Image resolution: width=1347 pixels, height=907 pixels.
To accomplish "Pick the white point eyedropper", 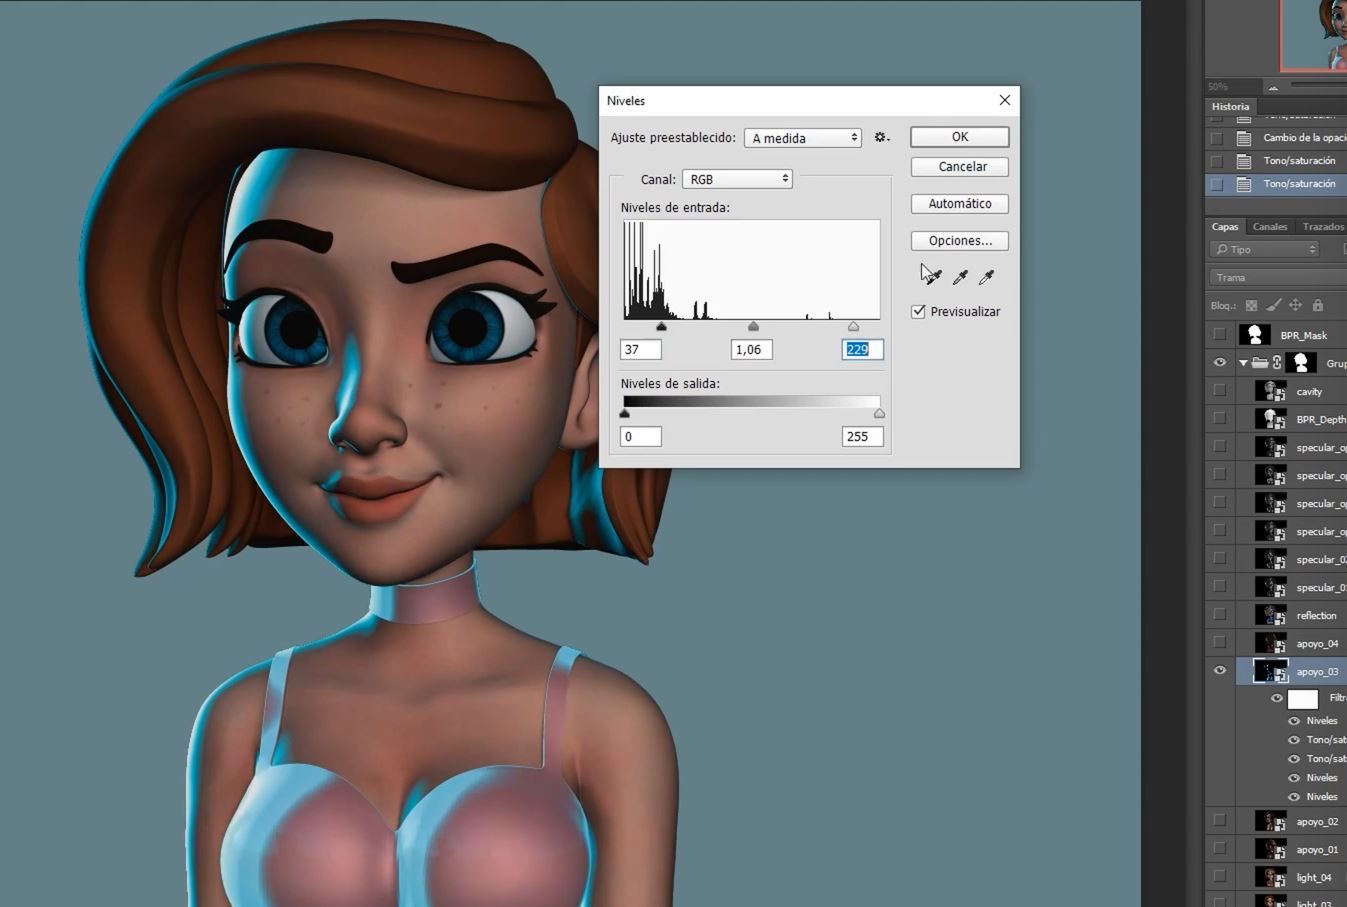I will (986, 277).
